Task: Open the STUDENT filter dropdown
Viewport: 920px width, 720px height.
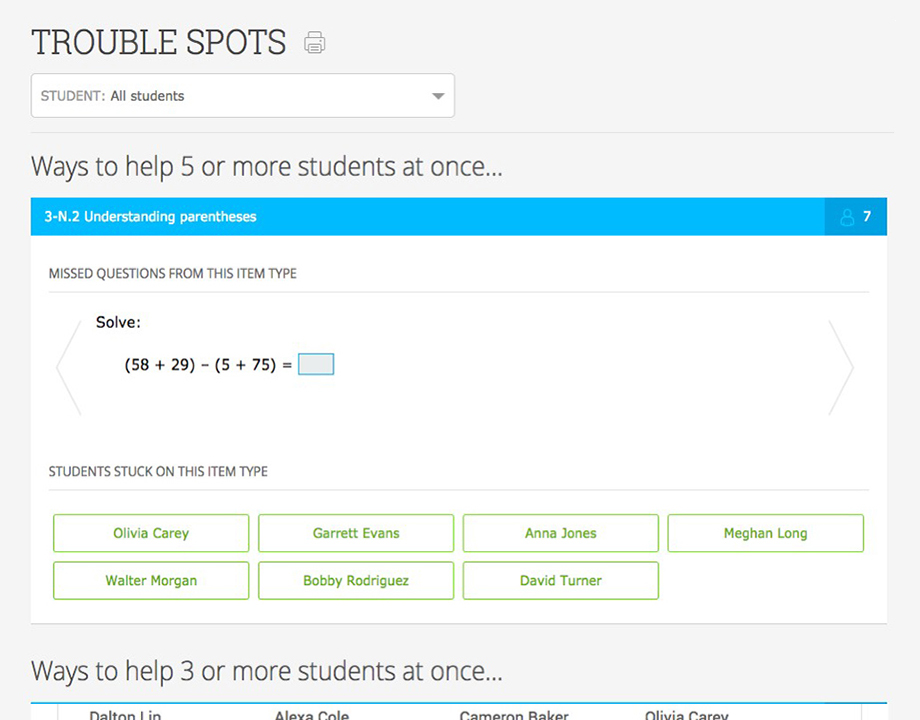Action: point(242,95)
